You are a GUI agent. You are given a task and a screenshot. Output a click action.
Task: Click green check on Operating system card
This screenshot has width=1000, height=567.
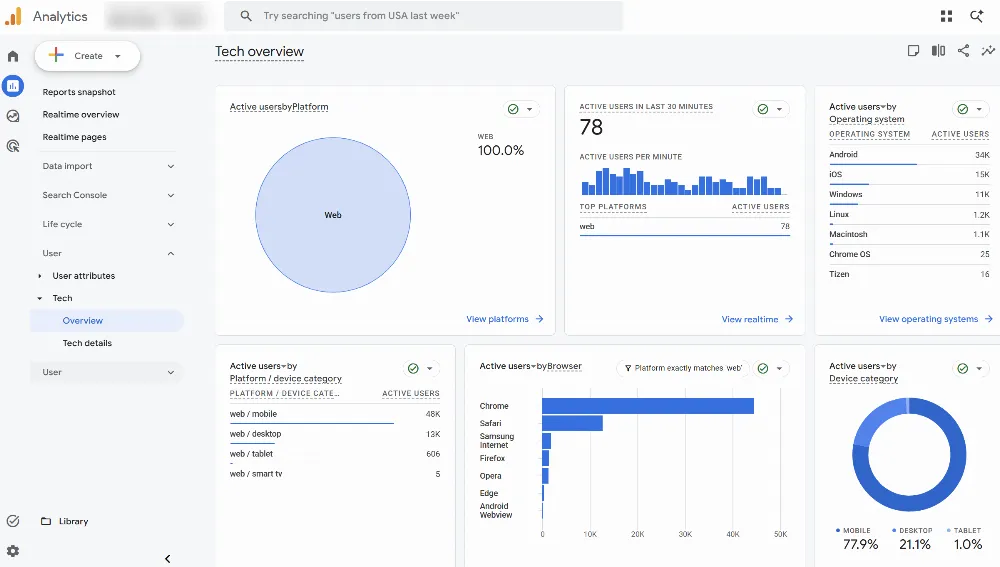click(x=962, y=109)
